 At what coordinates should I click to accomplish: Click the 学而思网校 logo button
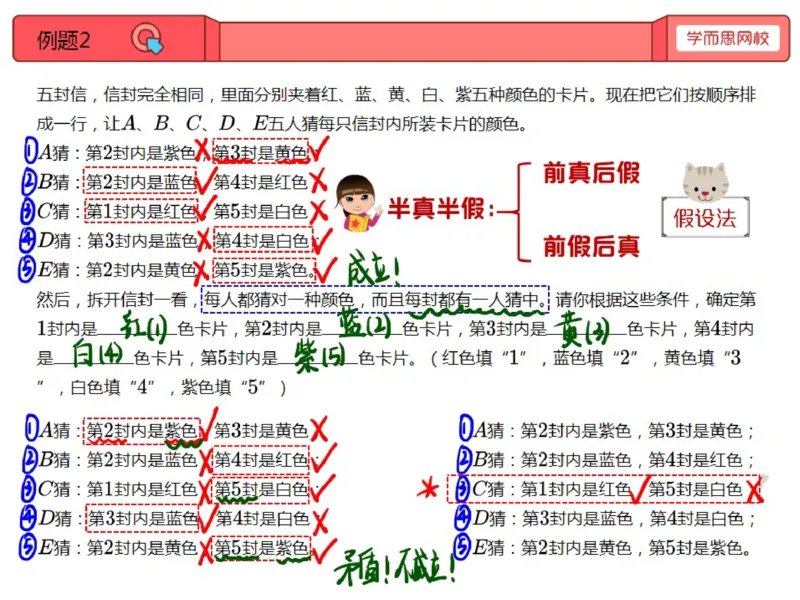point(728,38)
